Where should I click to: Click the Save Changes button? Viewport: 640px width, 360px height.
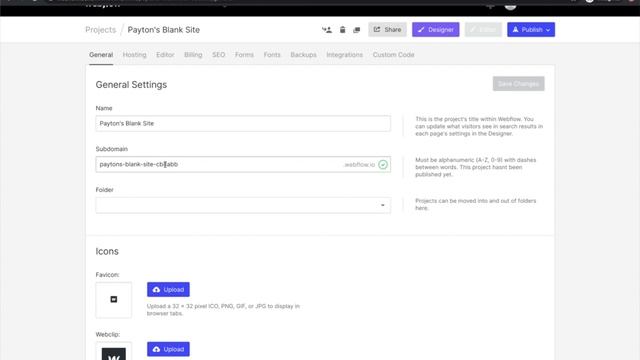pyautogui.click(x=518, y=84)
